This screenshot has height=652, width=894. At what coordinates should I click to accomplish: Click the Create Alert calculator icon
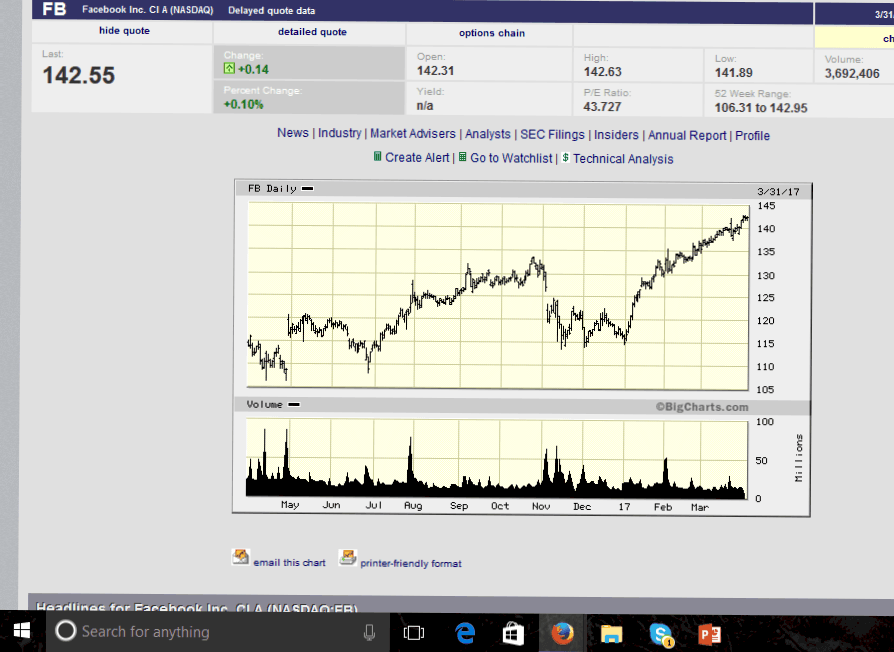coord(377,156)
